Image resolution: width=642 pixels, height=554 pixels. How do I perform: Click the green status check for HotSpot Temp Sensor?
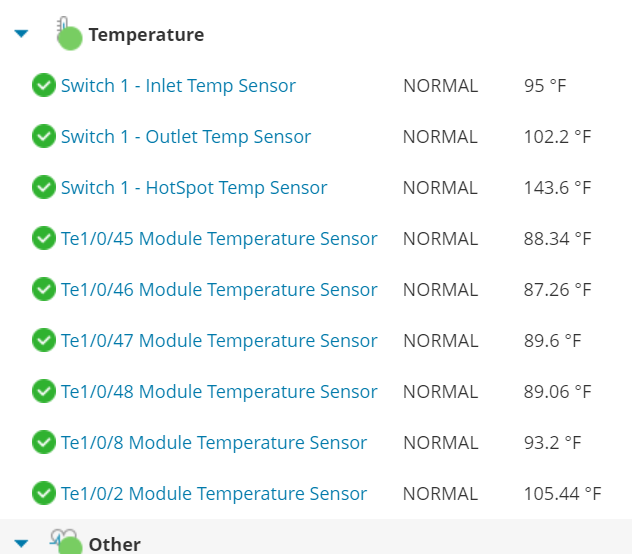[44, 187]
